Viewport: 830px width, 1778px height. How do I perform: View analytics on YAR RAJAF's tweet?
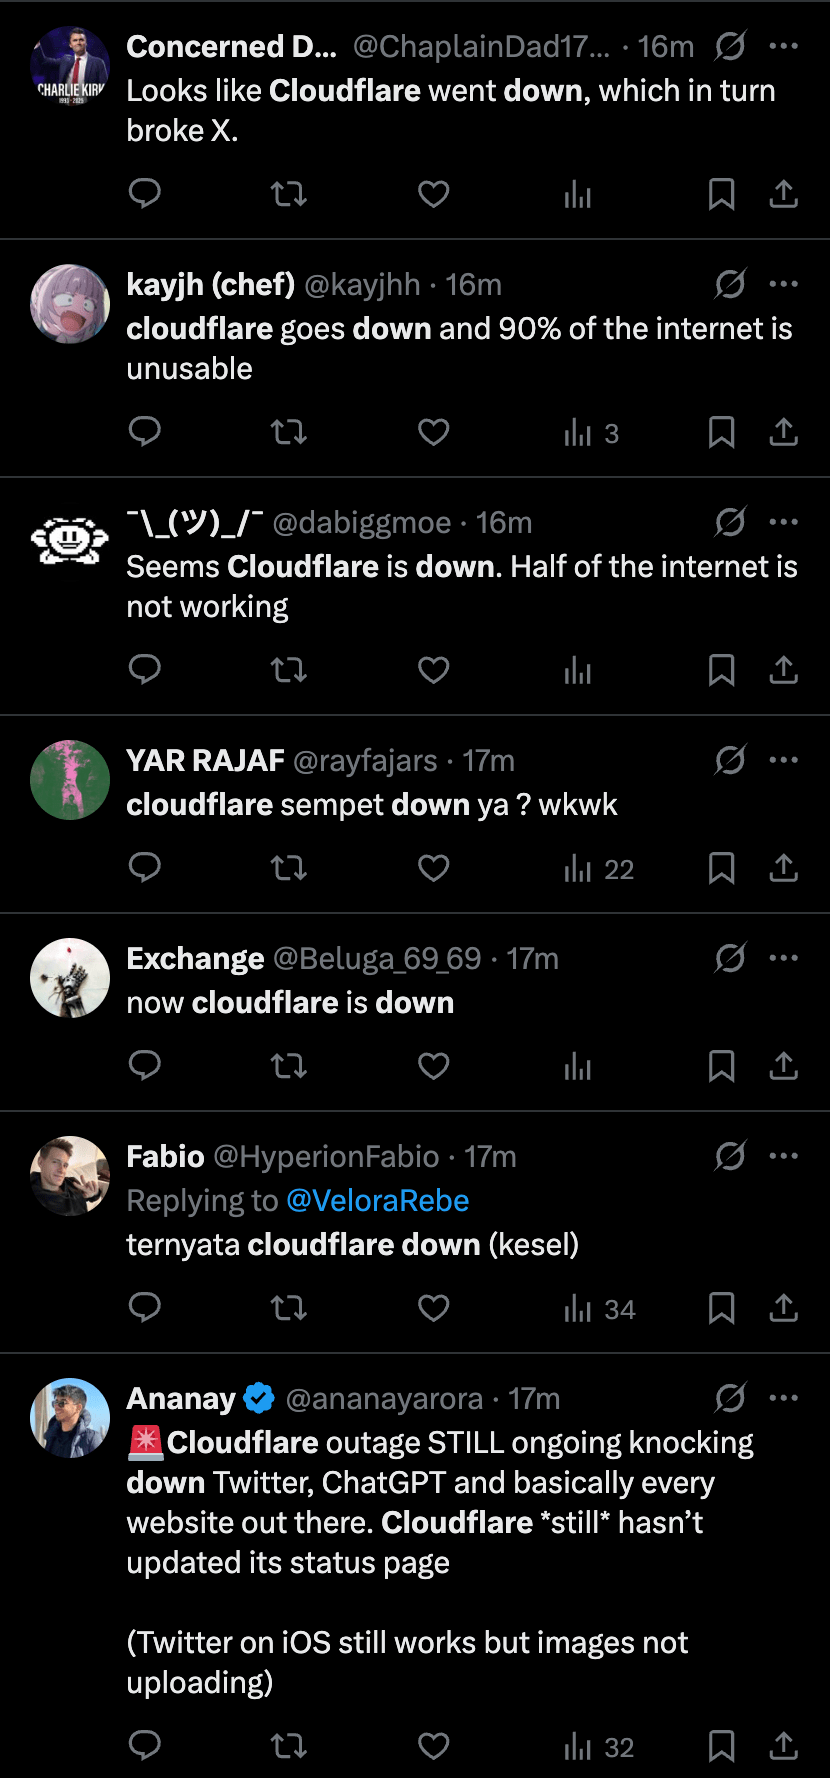tap(578, 869)
